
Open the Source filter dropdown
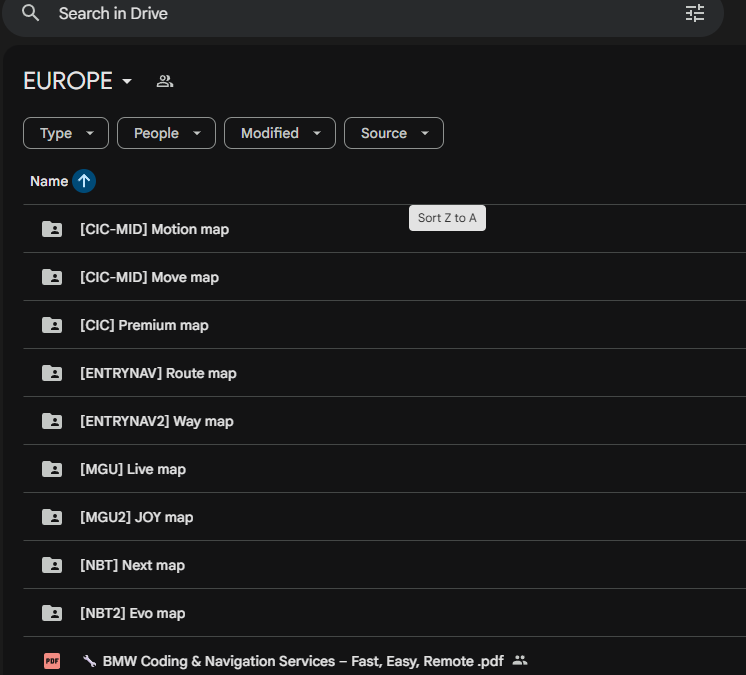393,133
